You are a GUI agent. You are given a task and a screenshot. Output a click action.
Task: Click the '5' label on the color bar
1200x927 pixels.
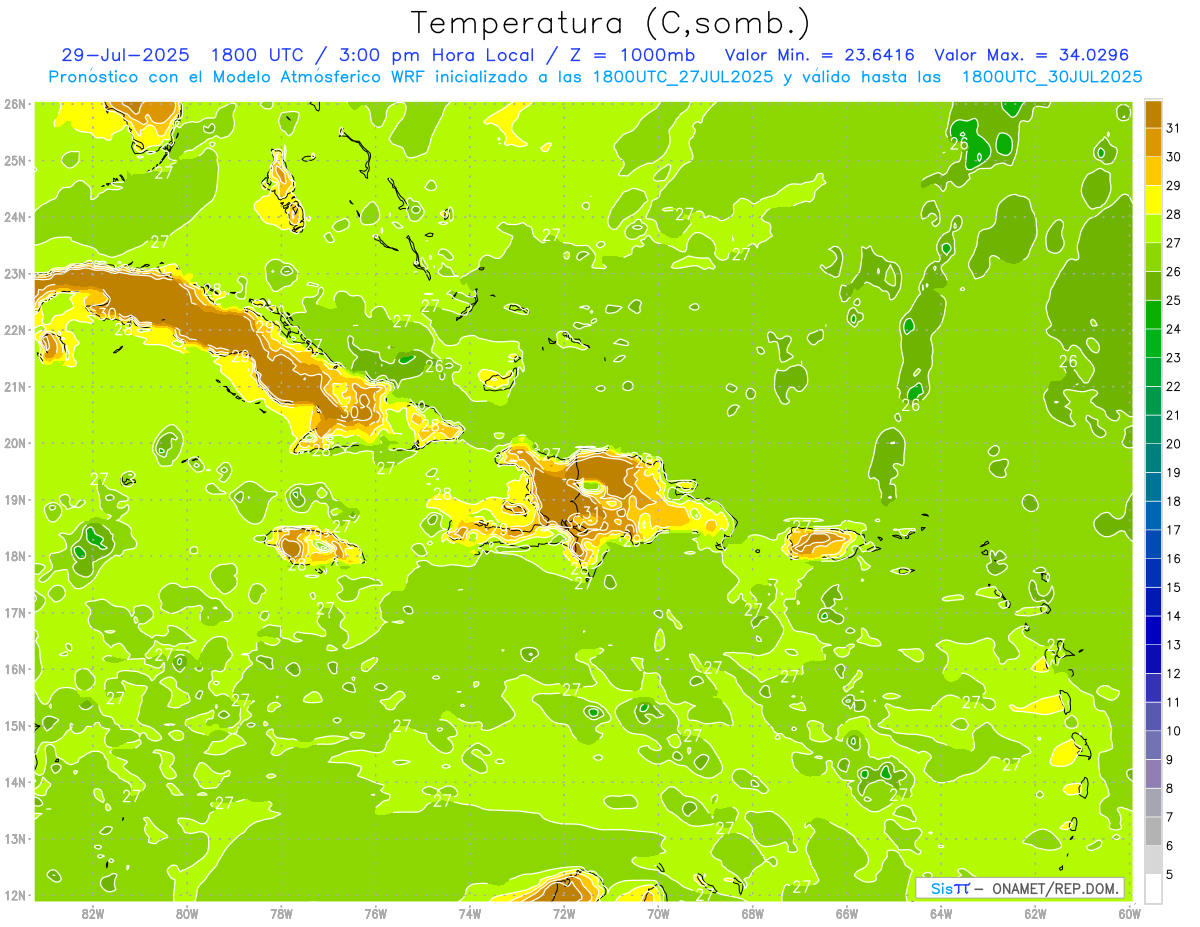1170,874
